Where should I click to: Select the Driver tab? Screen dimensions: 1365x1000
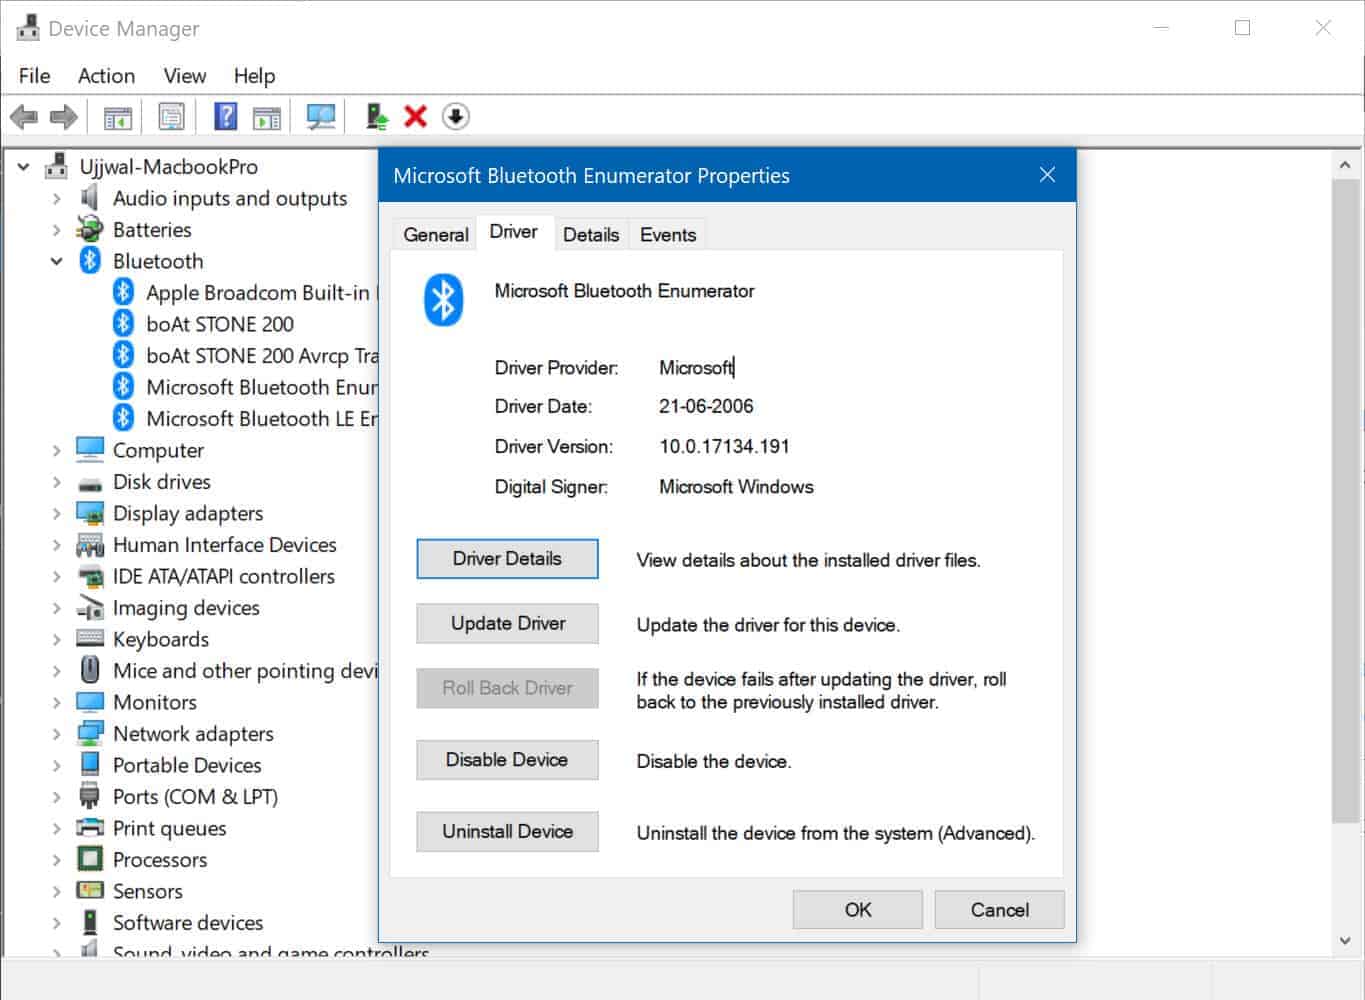[x=514, y=232]
